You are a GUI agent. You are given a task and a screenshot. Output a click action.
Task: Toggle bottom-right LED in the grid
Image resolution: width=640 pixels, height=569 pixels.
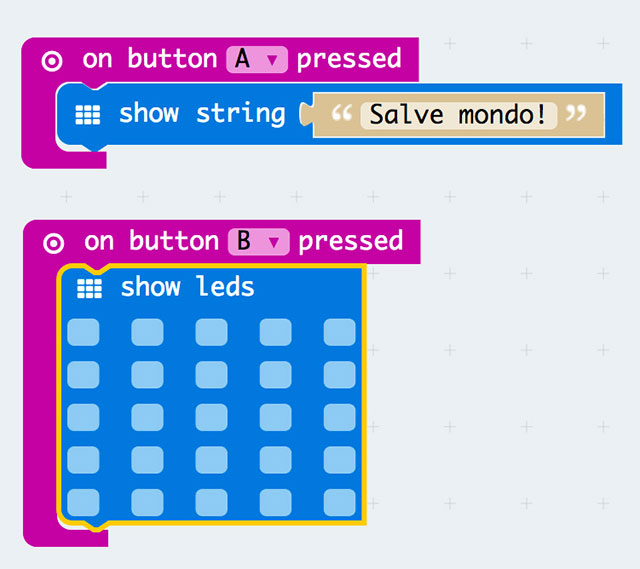pos(339,502)
